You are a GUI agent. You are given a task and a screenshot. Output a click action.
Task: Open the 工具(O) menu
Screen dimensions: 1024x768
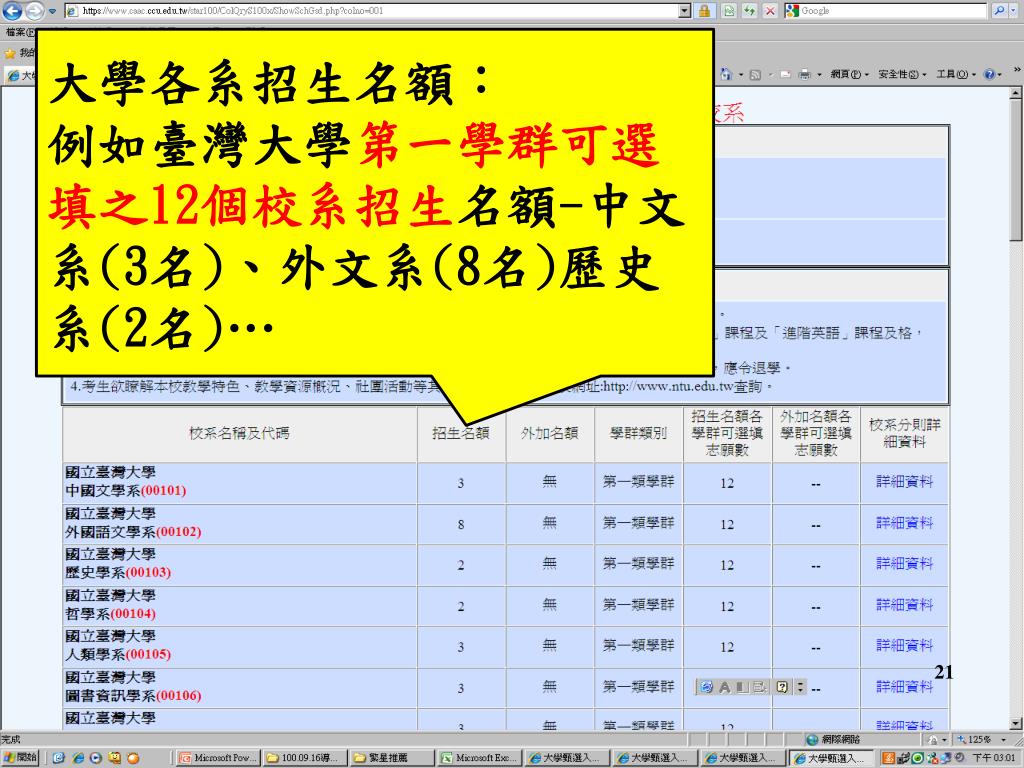coord(955,74)
